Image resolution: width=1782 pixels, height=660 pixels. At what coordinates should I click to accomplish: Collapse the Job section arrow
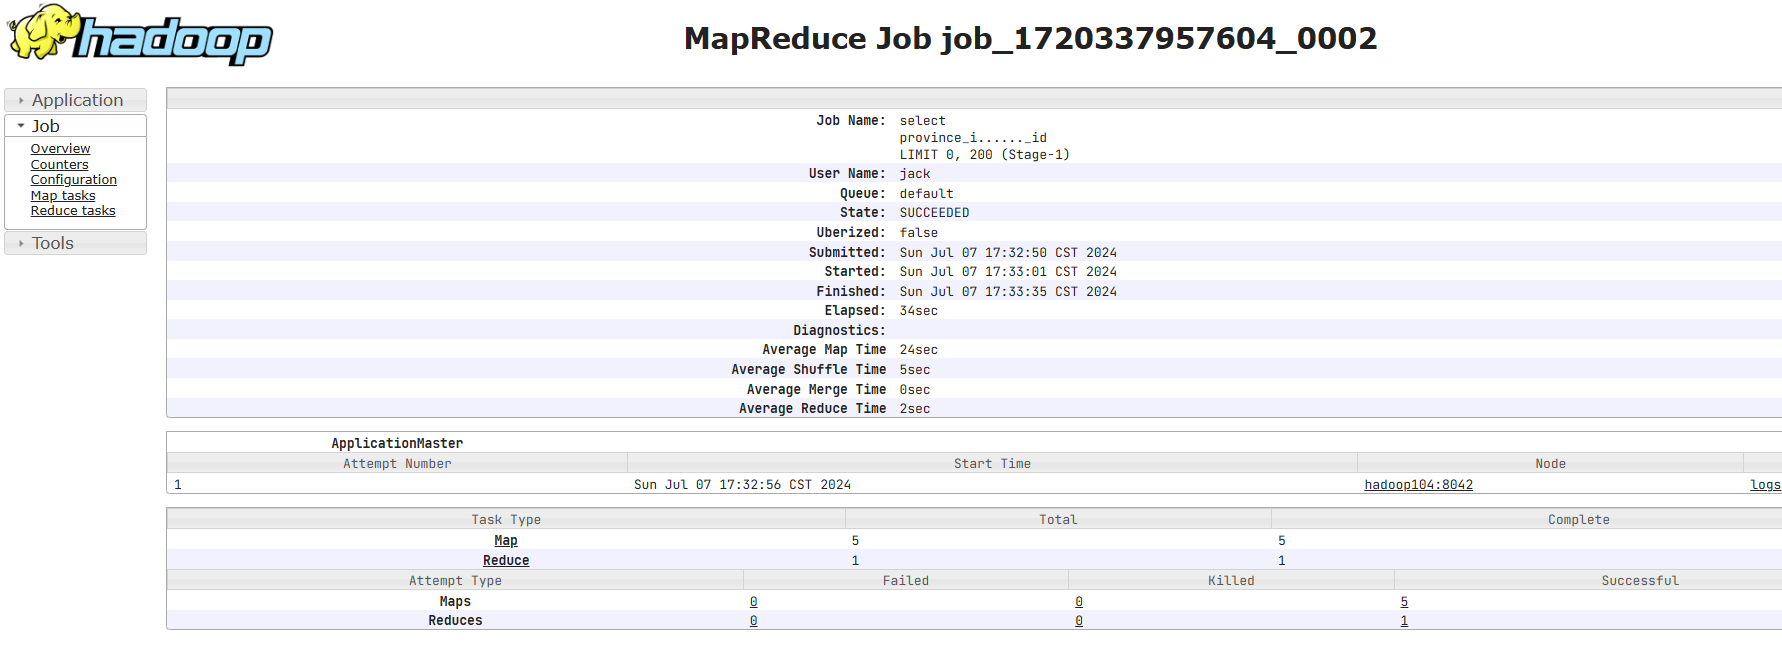21,126
